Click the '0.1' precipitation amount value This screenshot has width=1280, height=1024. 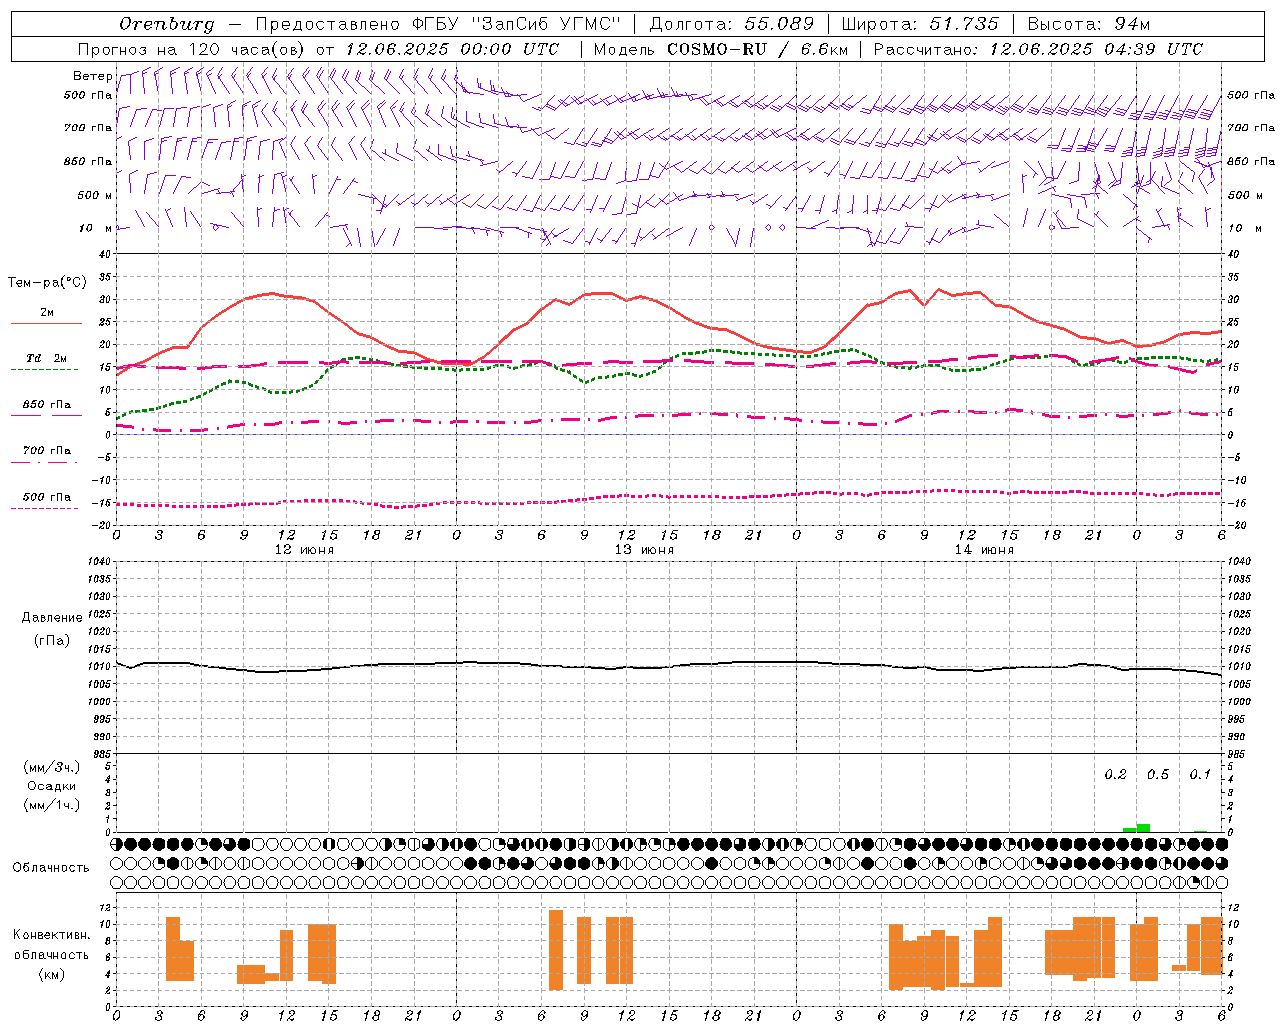1200,775
